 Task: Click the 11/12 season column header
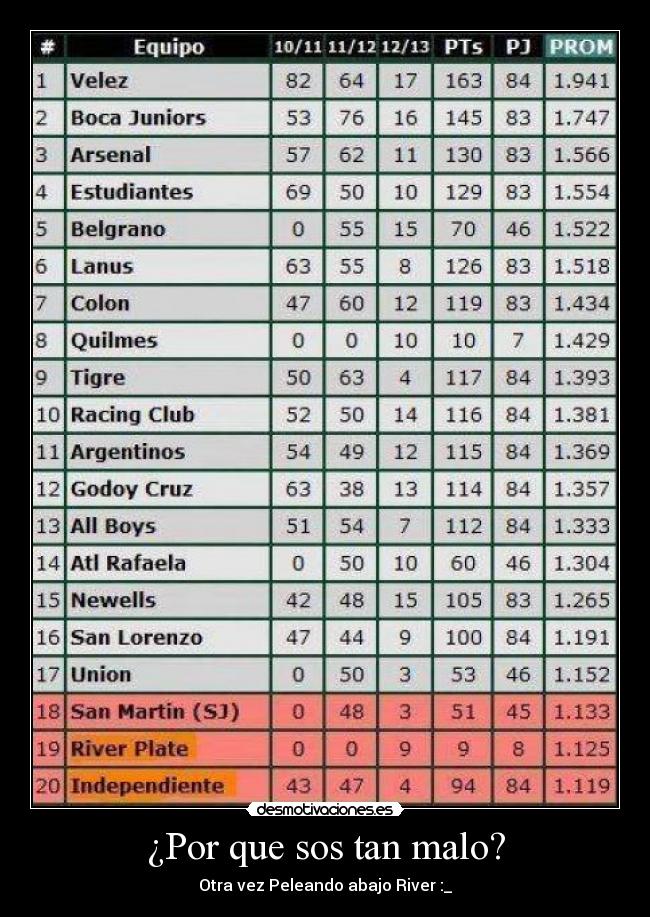pos(351,47)
